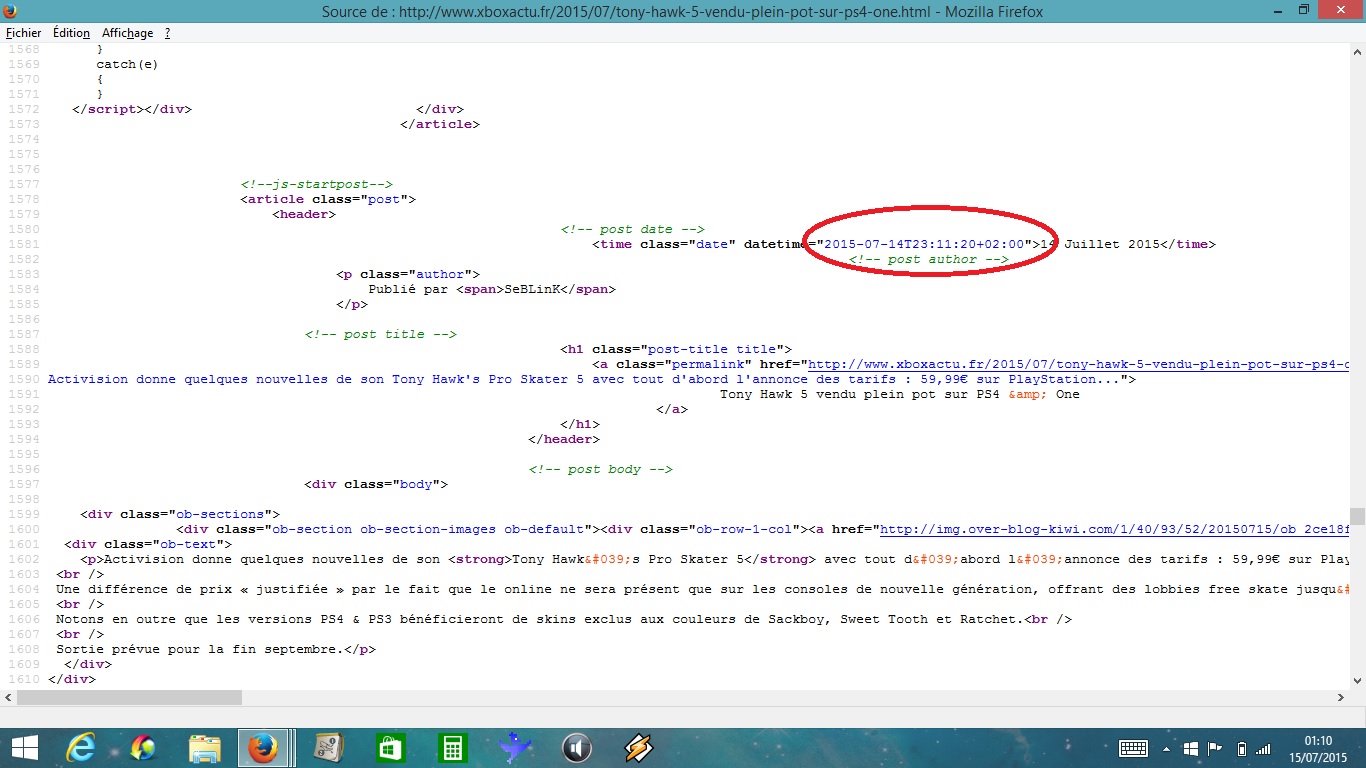Click the "<!-- post date -->" comment
Image resolution: width=1366 pixels, height=768 pixels.
pos(632,229)
